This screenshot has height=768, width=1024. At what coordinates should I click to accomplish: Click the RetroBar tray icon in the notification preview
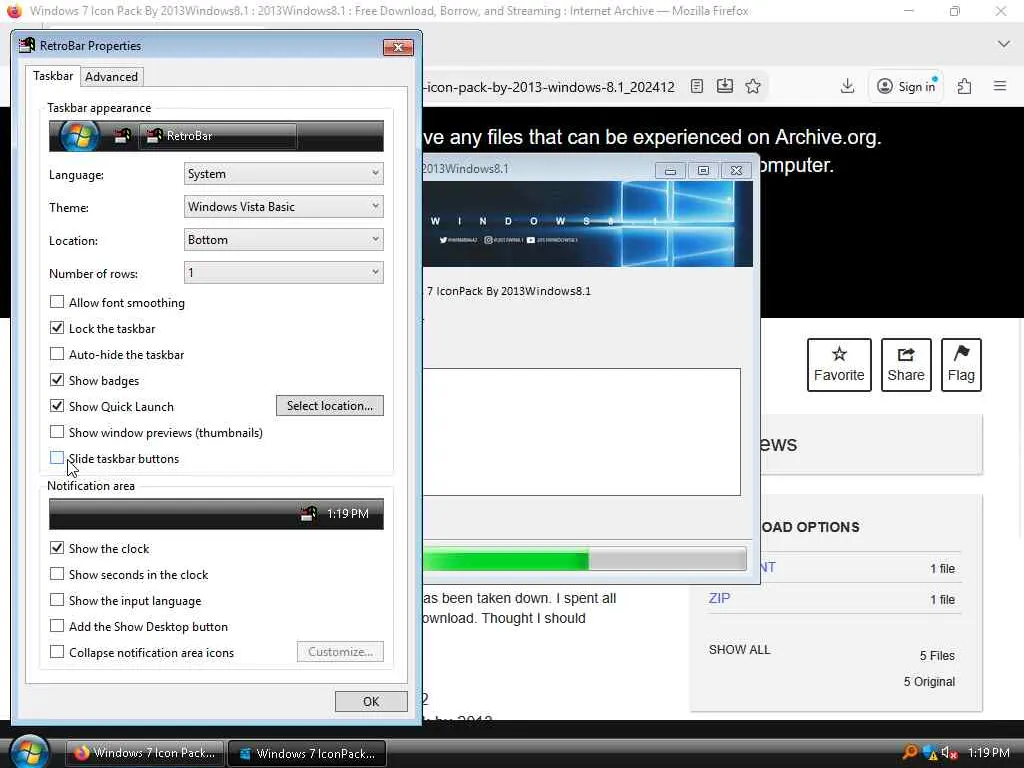[x=308, y=514]
